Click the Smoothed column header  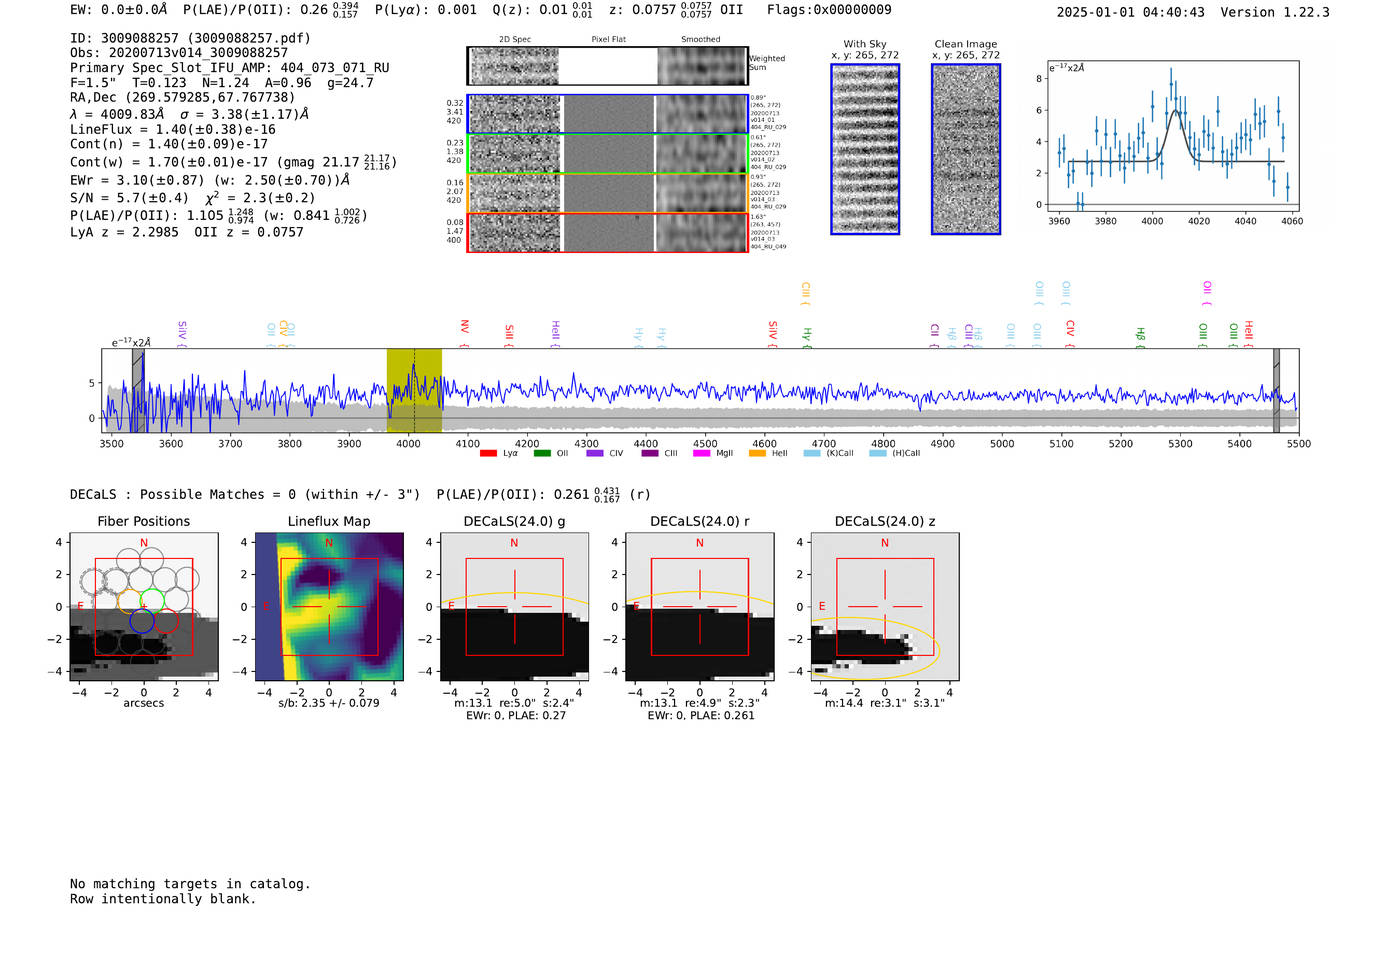point(700,40)
